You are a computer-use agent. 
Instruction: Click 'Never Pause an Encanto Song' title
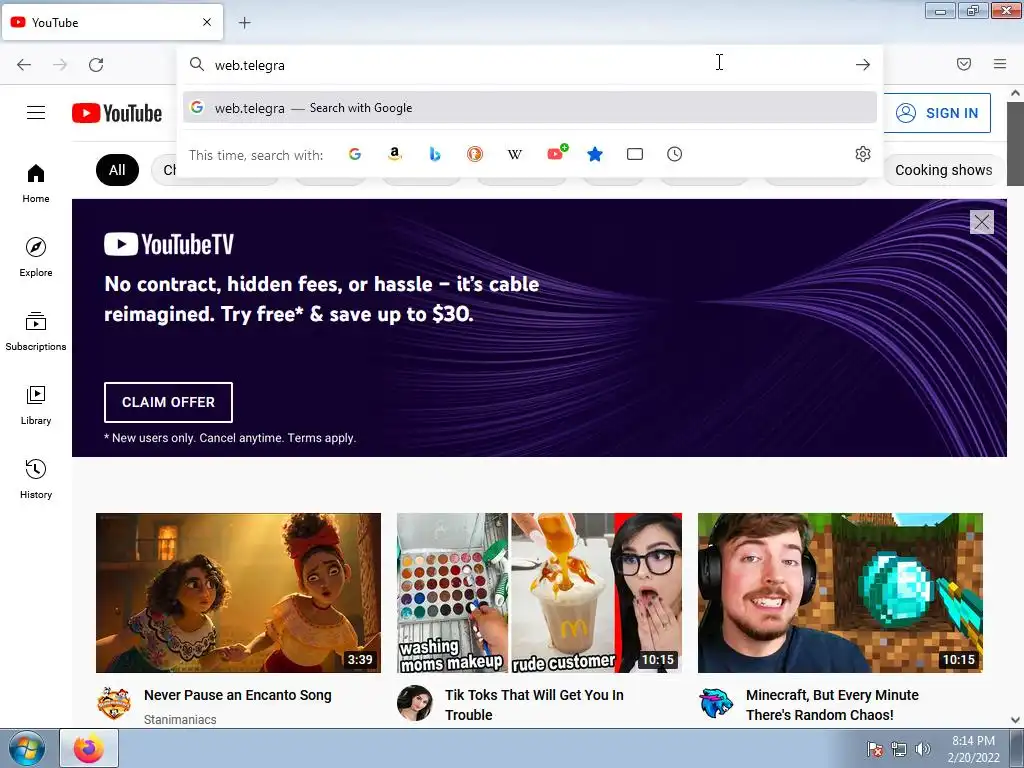238,695
